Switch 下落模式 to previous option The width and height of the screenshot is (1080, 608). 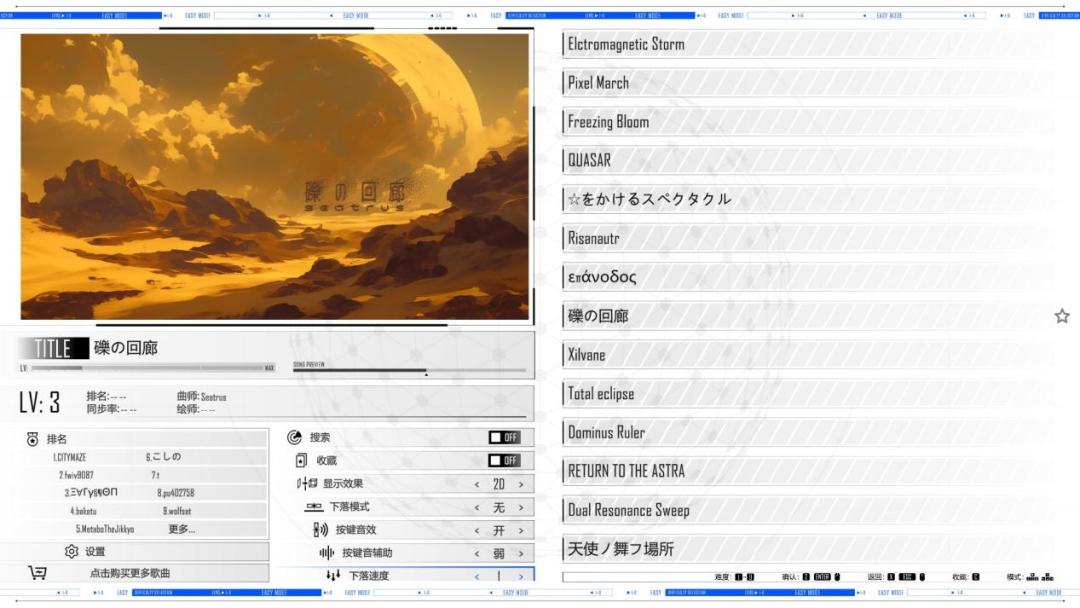tap(477, 507)
